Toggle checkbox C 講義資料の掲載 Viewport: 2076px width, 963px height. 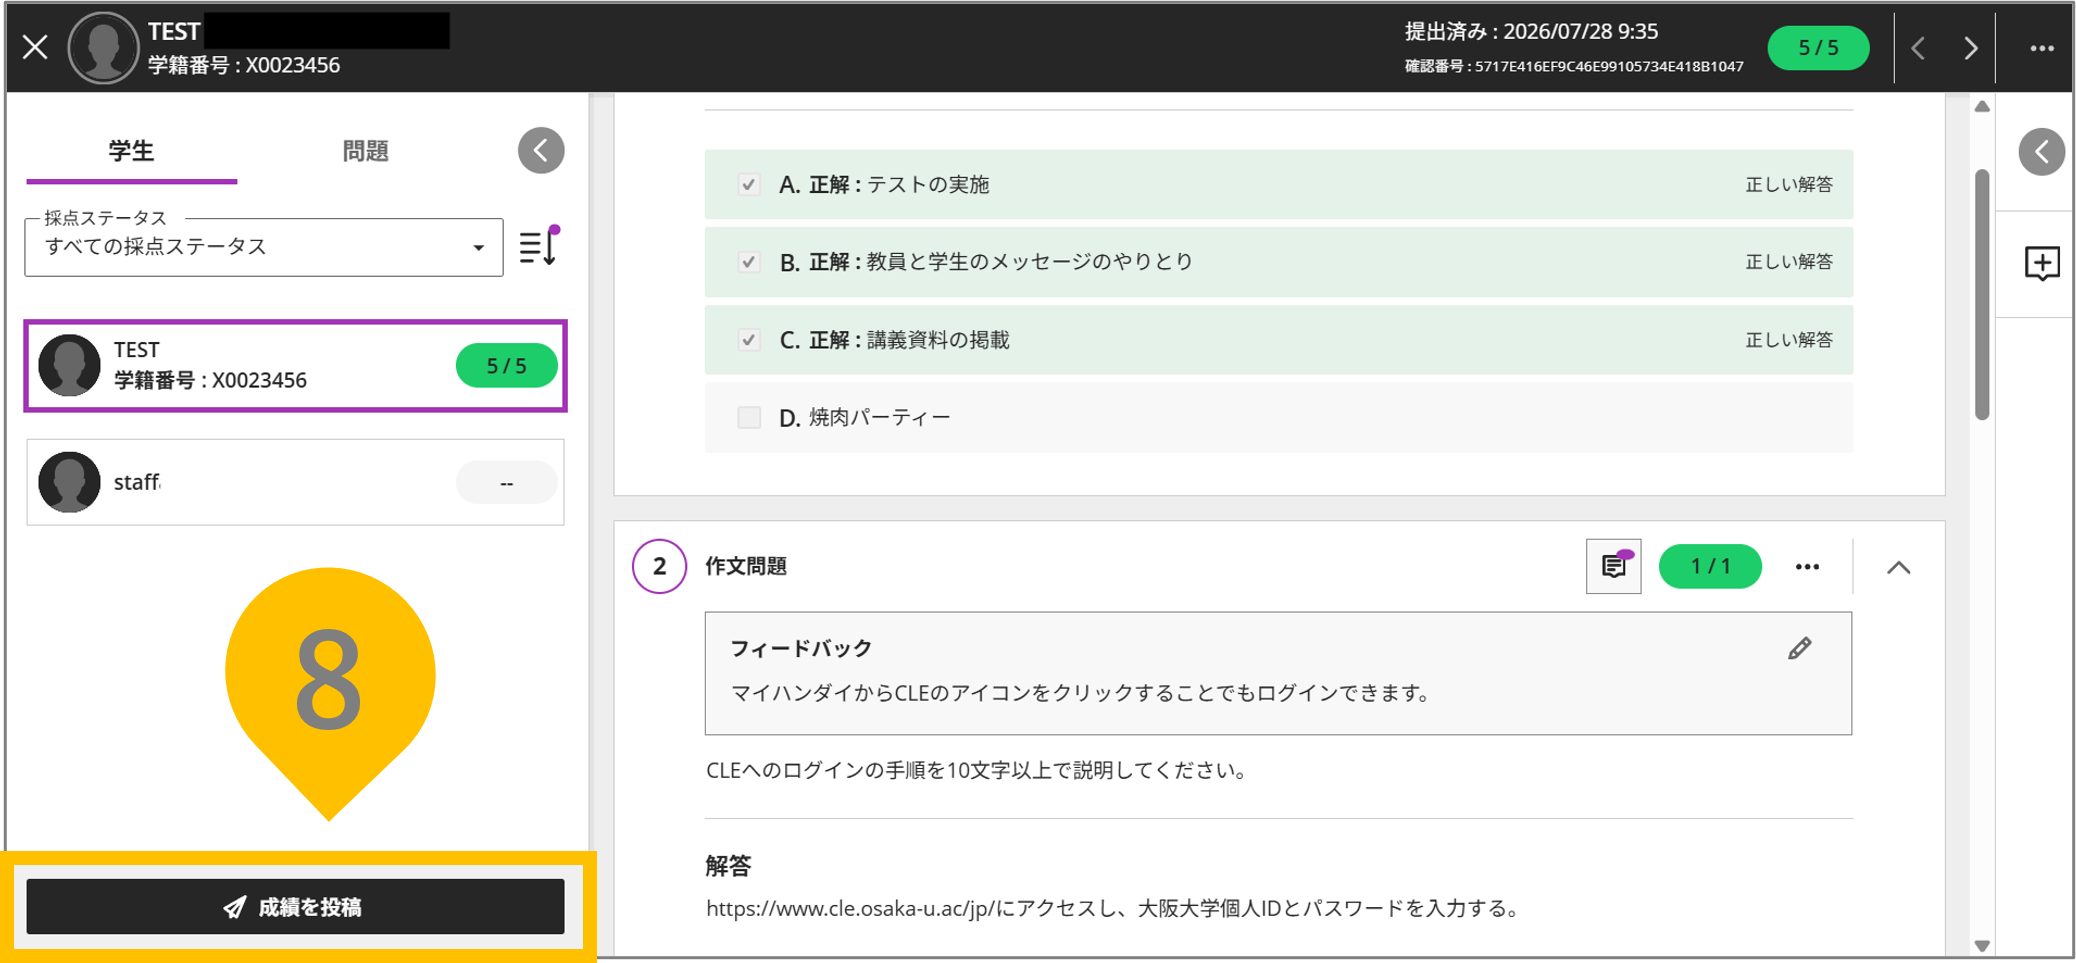coord(748,340)
